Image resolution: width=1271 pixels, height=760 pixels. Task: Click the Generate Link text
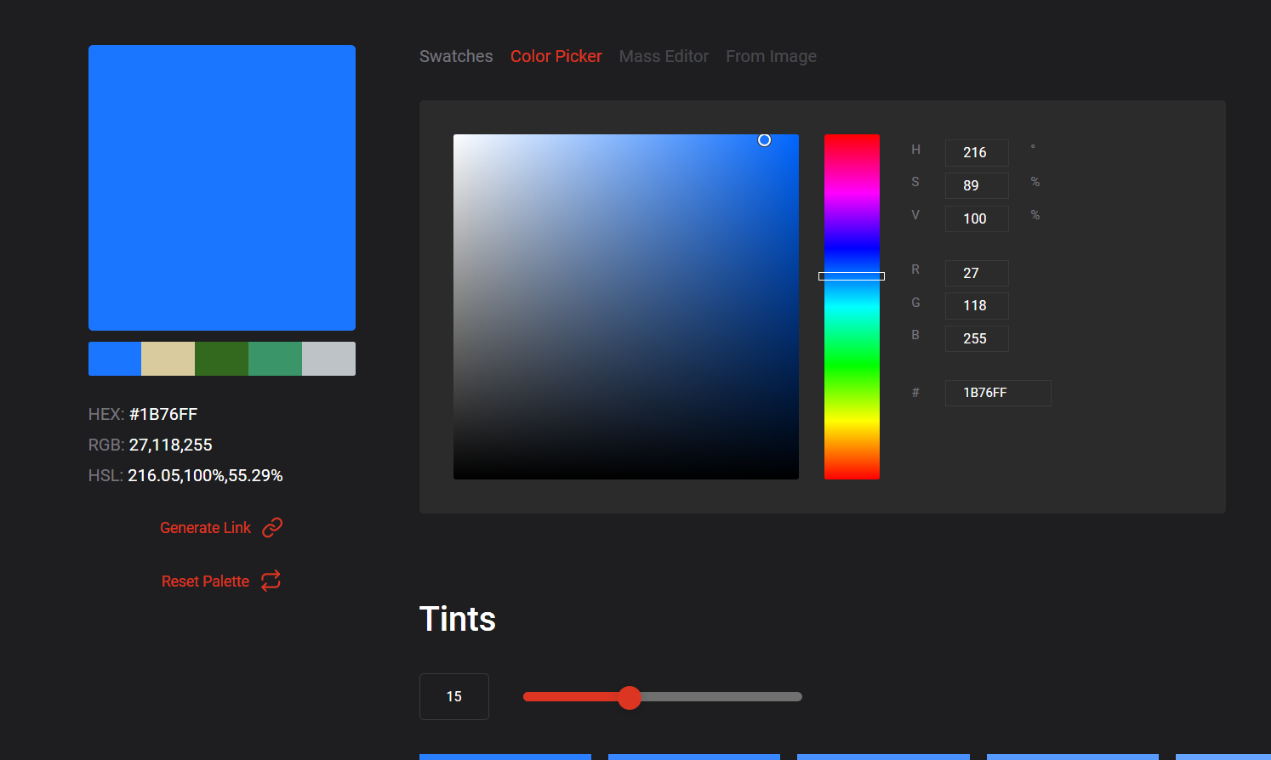205,527
